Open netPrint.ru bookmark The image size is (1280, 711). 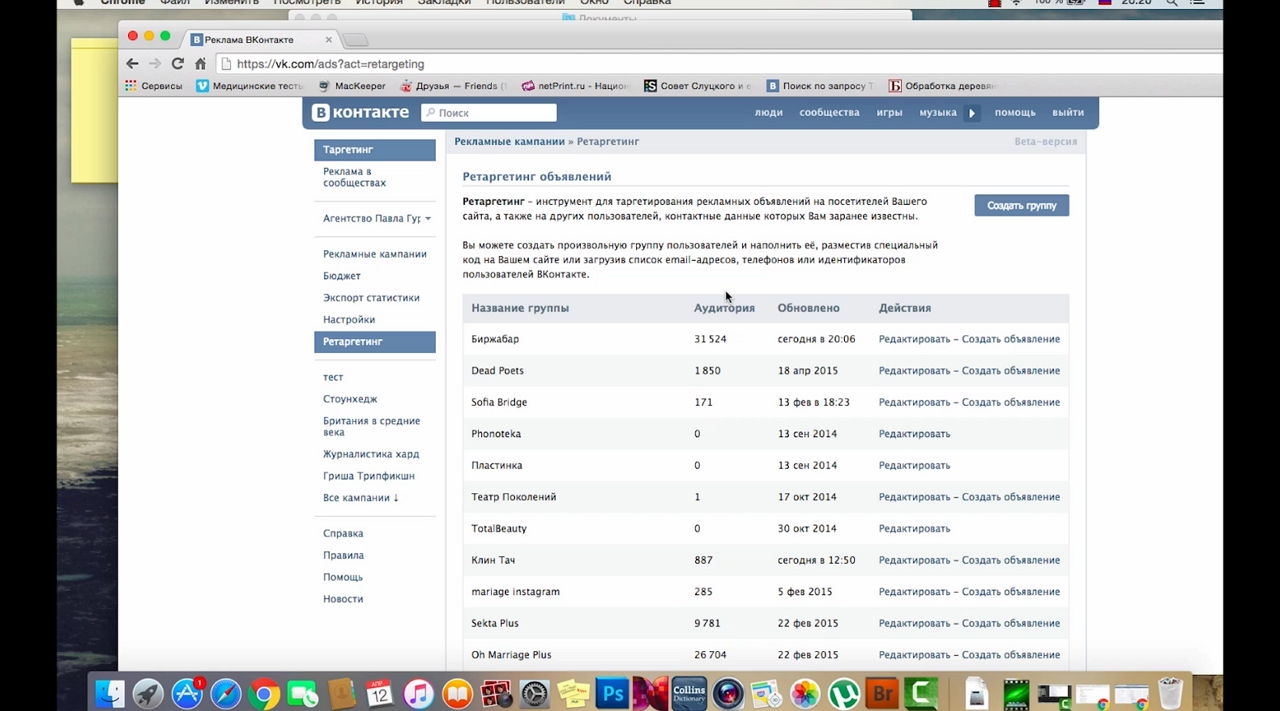[576, 86]
